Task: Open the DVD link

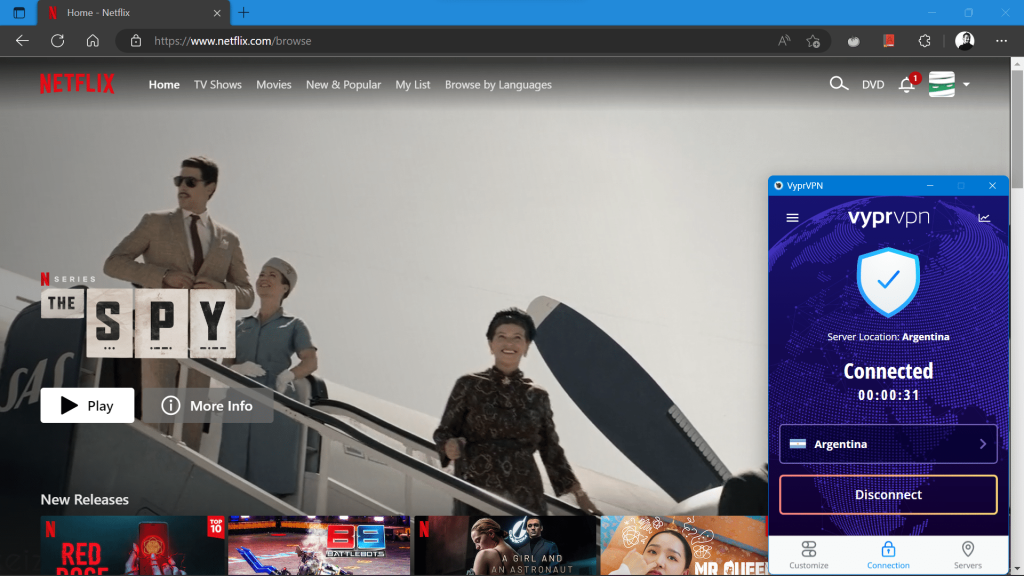Action: pos(872,85)
